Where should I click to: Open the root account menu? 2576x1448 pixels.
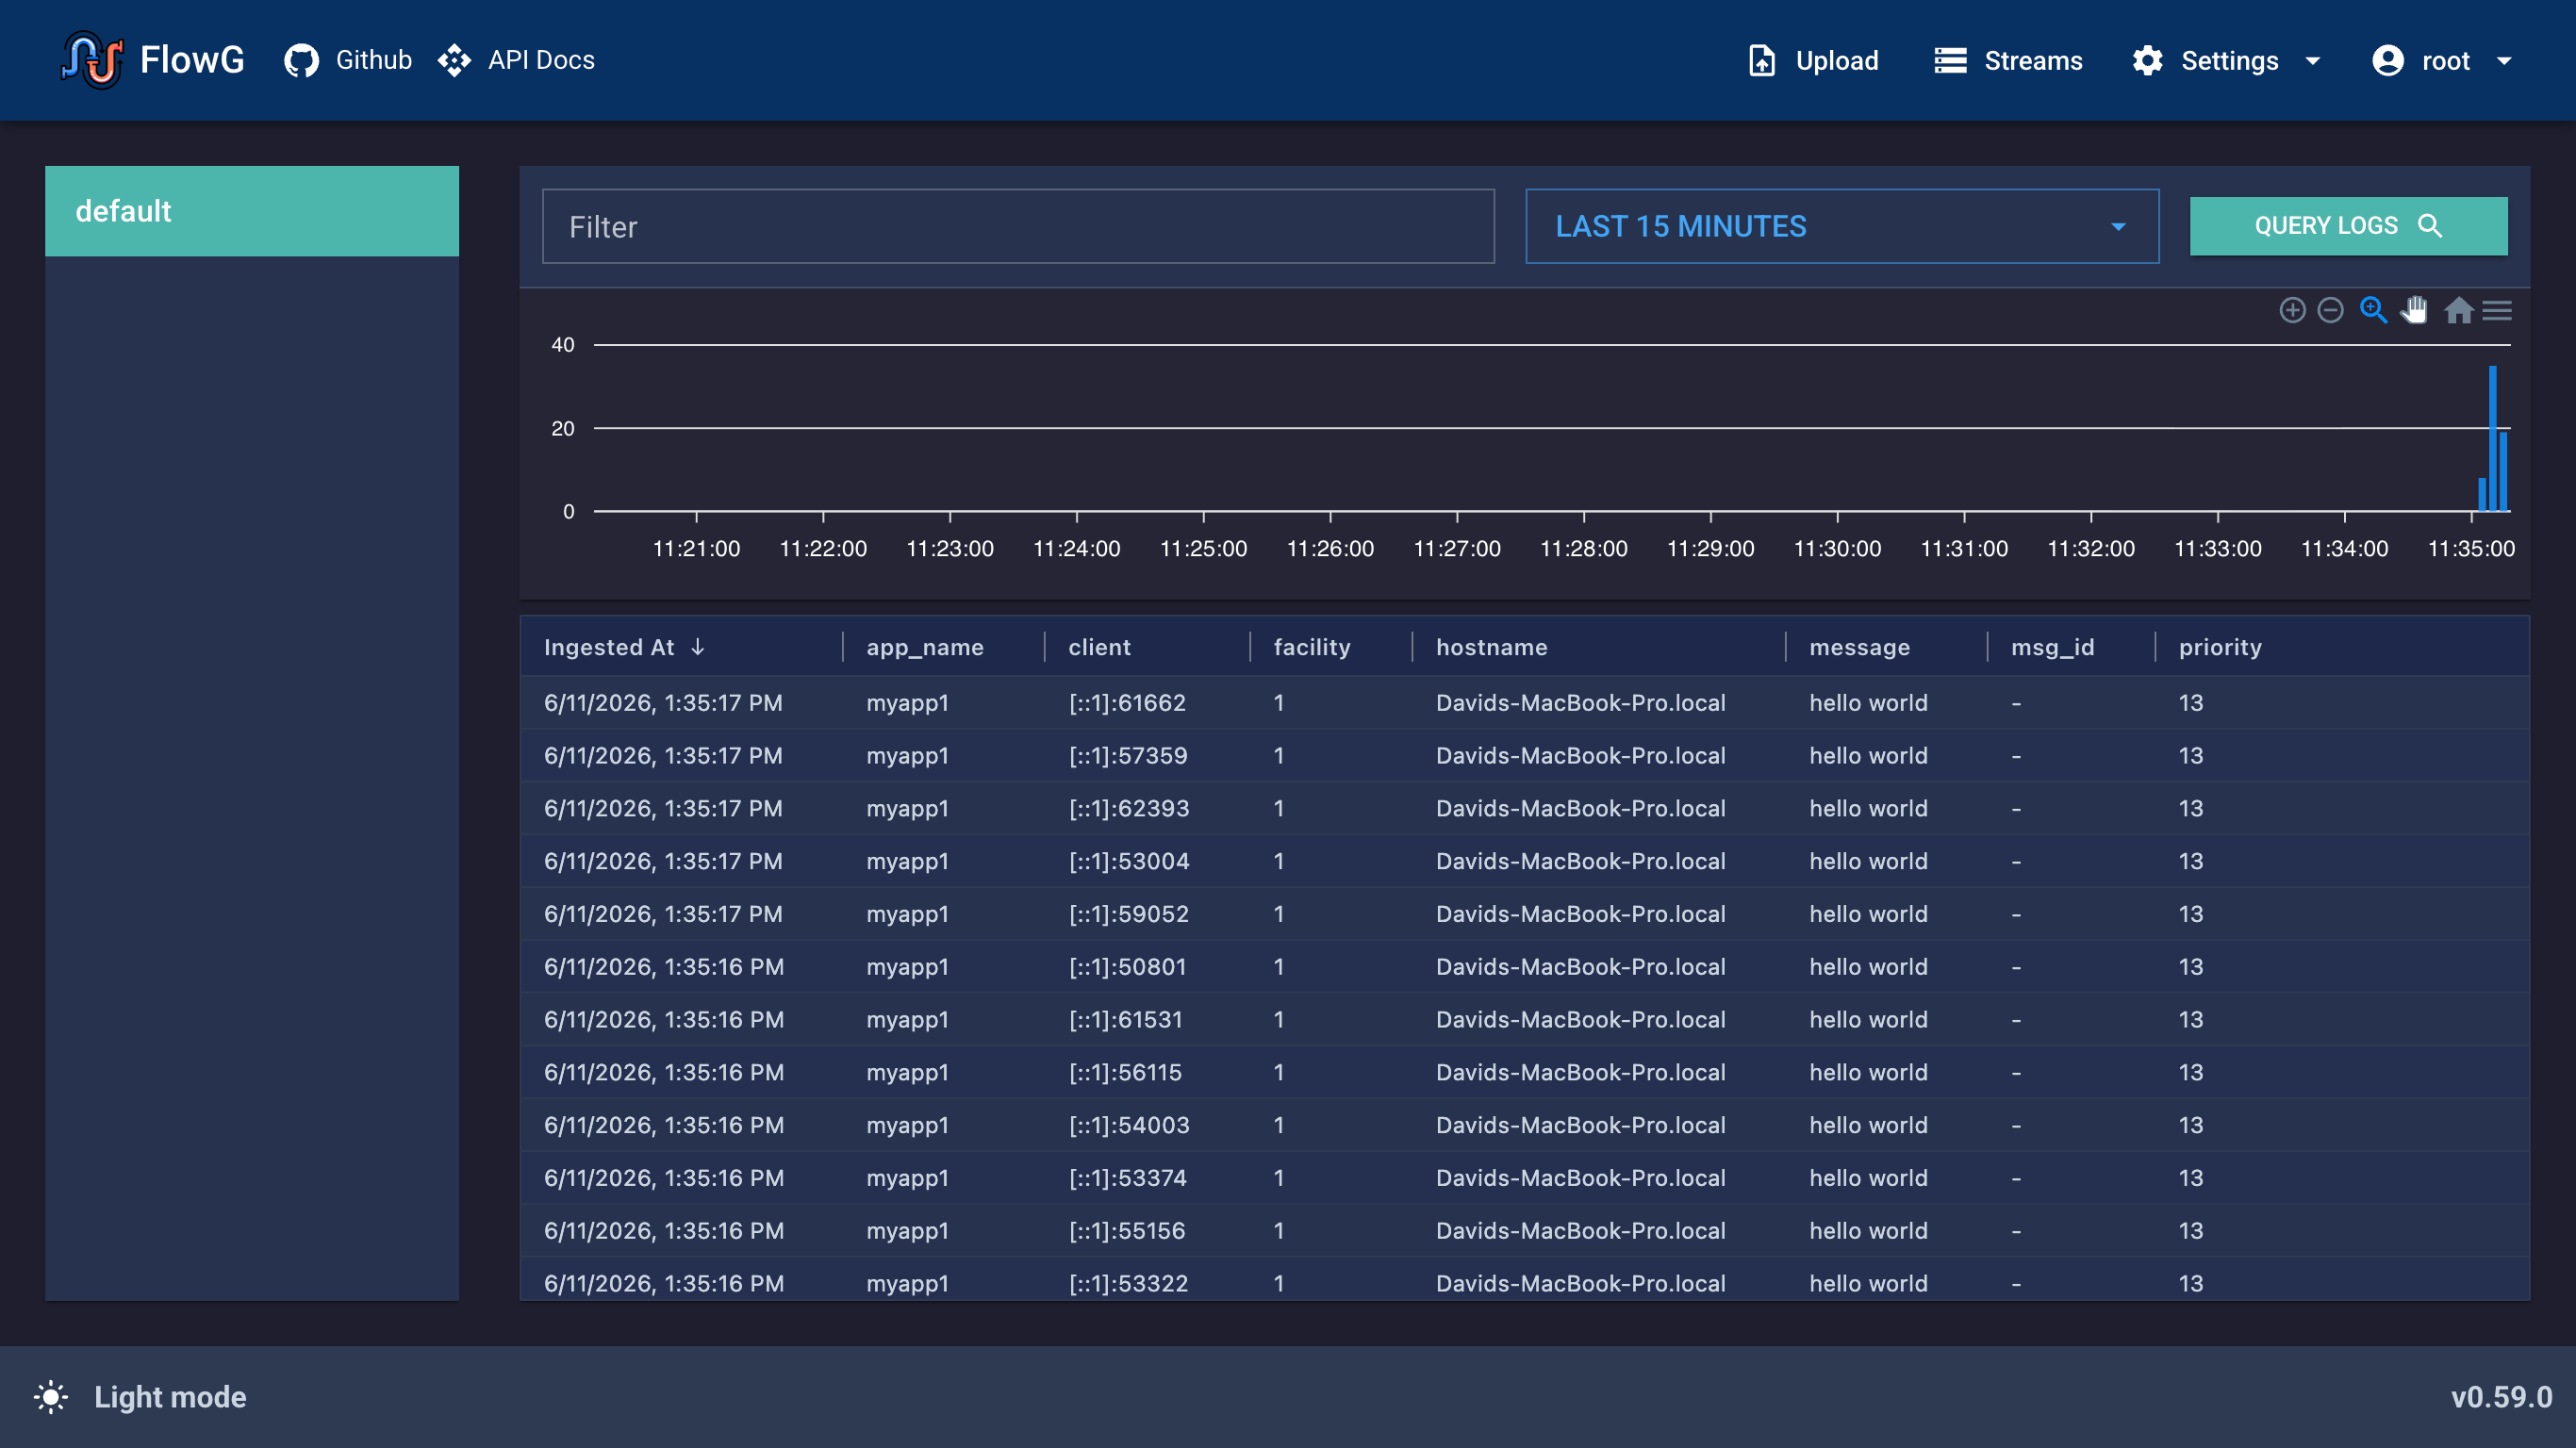pos(2442,61)
